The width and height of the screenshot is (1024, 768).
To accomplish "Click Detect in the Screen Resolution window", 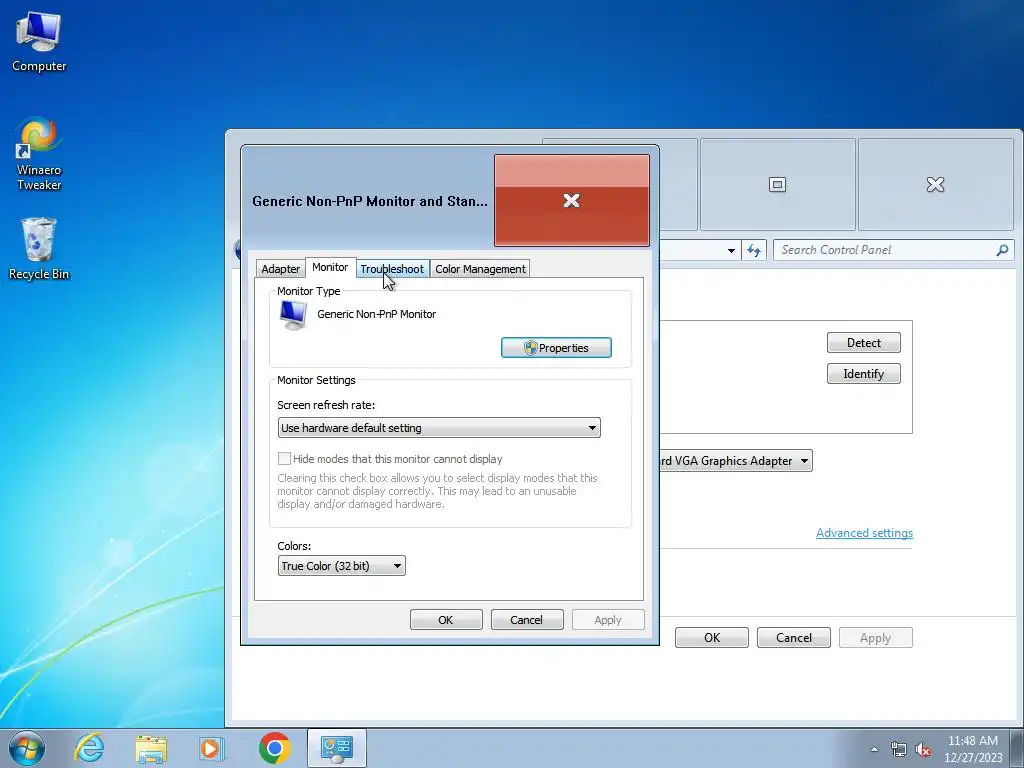I will click(863, 343).
